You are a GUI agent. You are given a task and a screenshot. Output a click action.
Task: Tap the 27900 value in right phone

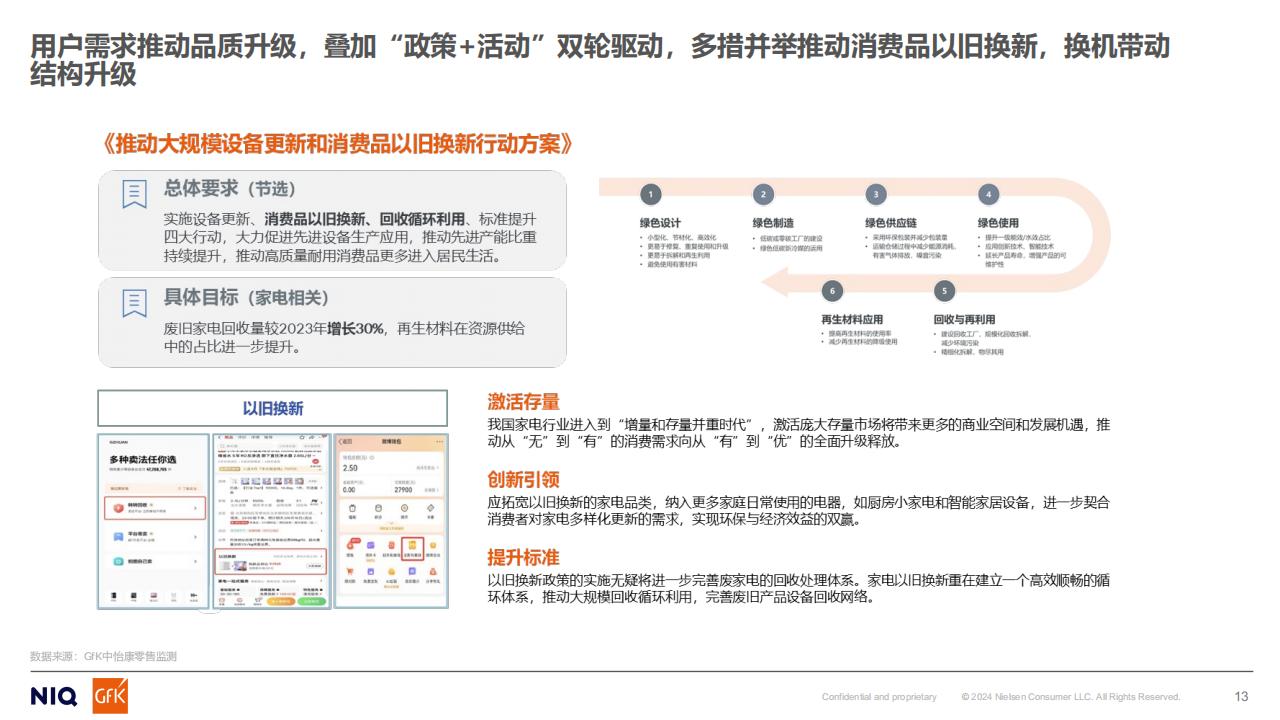[x=404, y=490]
